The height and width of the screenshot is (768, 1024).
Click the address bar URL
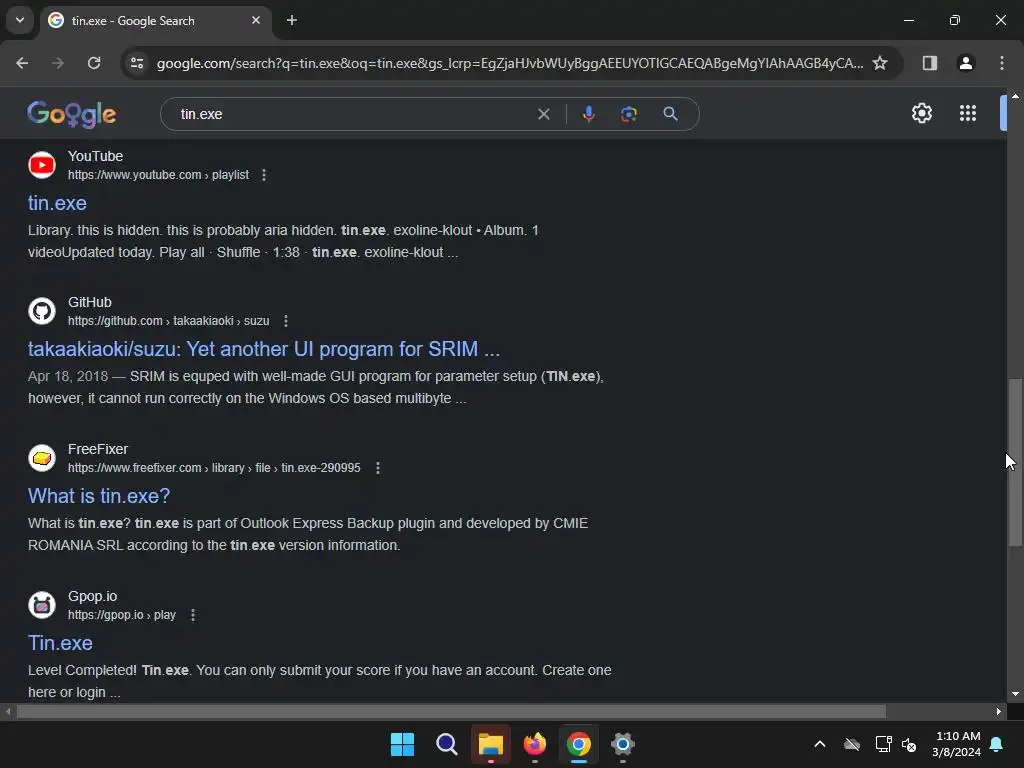[509, 63]
